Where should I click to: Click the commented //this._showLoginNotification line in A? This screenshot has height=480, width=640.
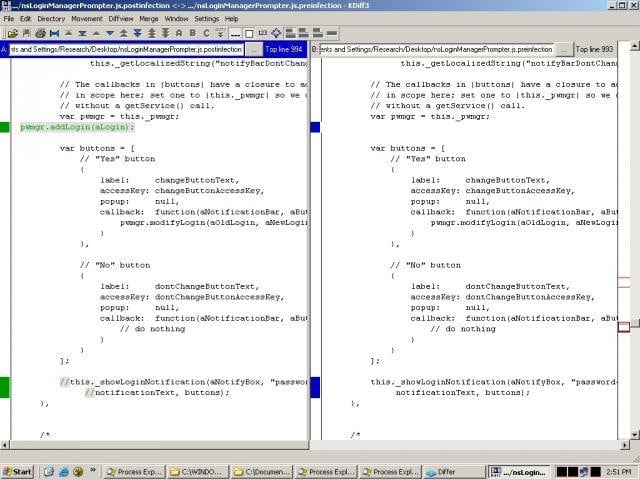[x=183, y=382]
